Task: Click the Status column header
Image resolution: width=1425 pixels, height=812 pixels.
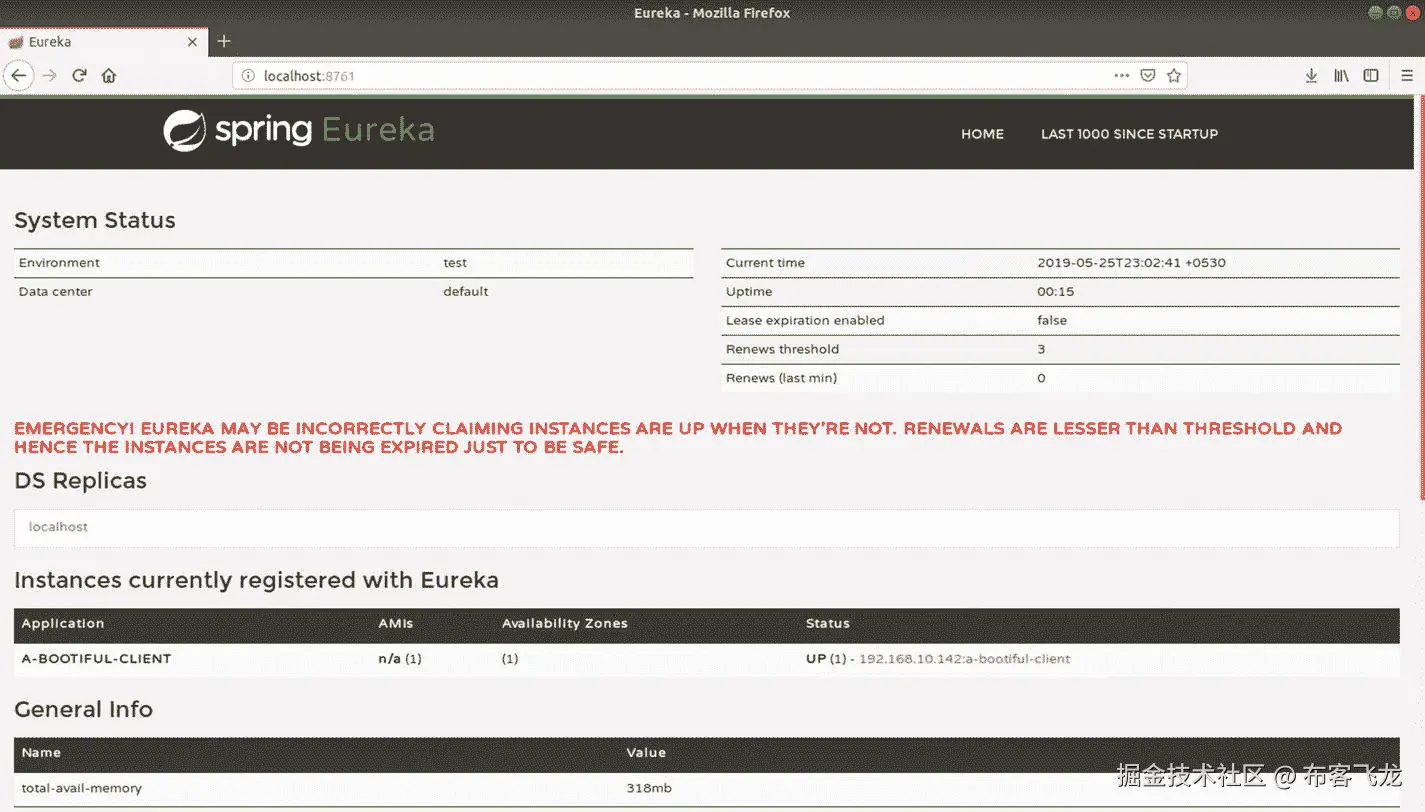Action: [x=828, y=623]
